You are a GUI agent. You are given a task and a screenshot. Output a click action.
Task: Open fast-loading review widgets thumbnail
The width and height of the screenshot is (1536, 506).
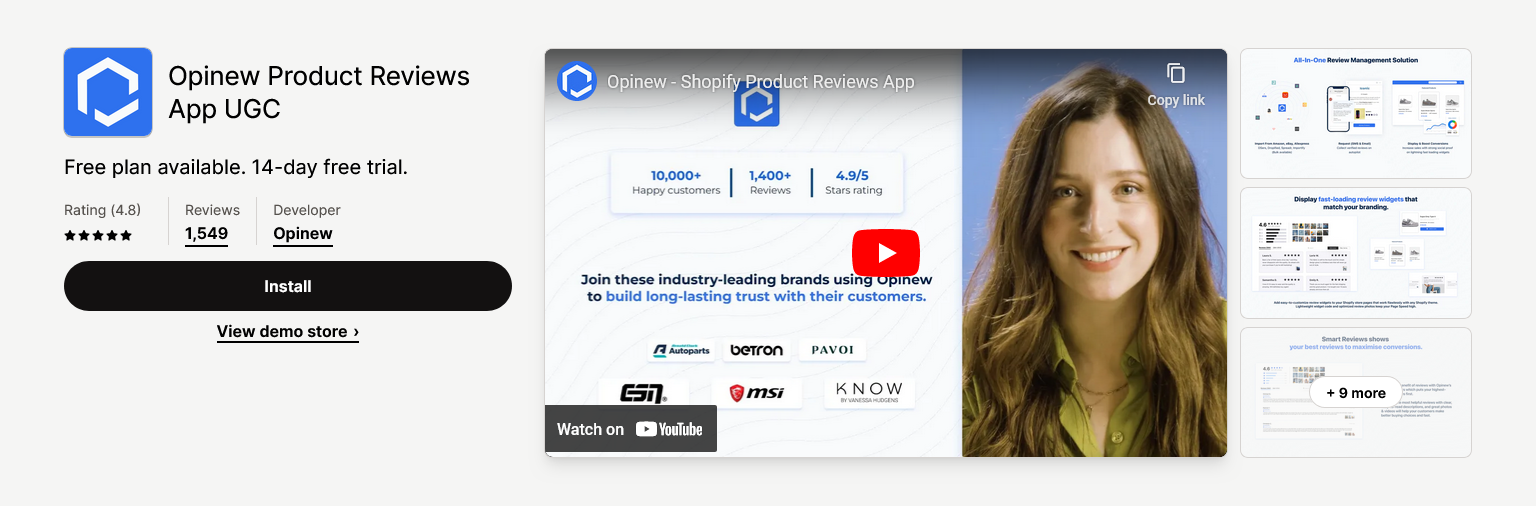pos(1355,253)
